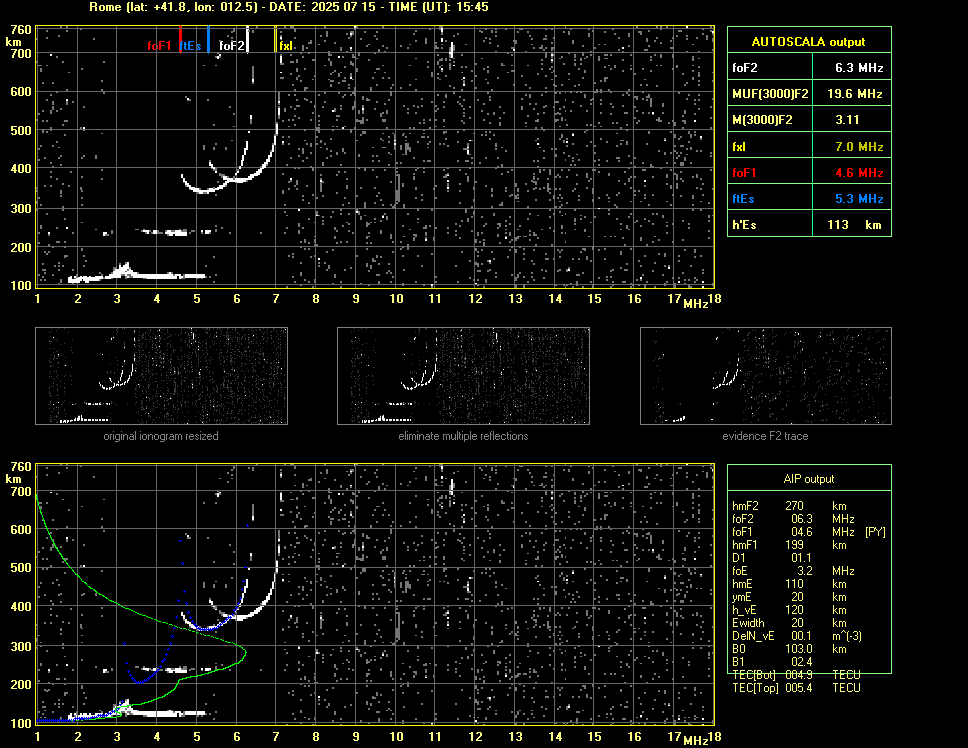Click the D1 value "01.1" in AIP output

801,558
